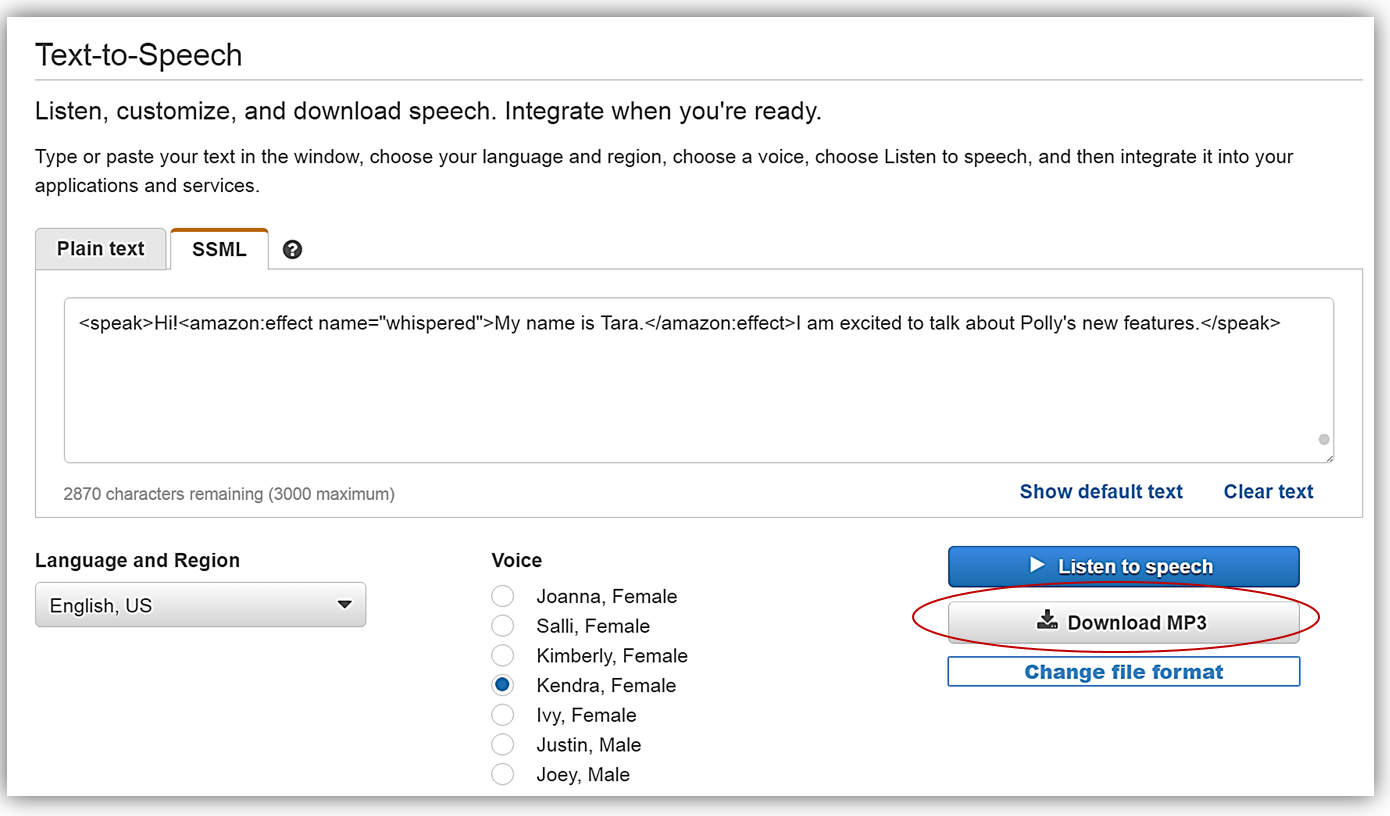Choose the Justin, Male voice
The height and width of the screenshot is (816, 1390).
point(503,745)
